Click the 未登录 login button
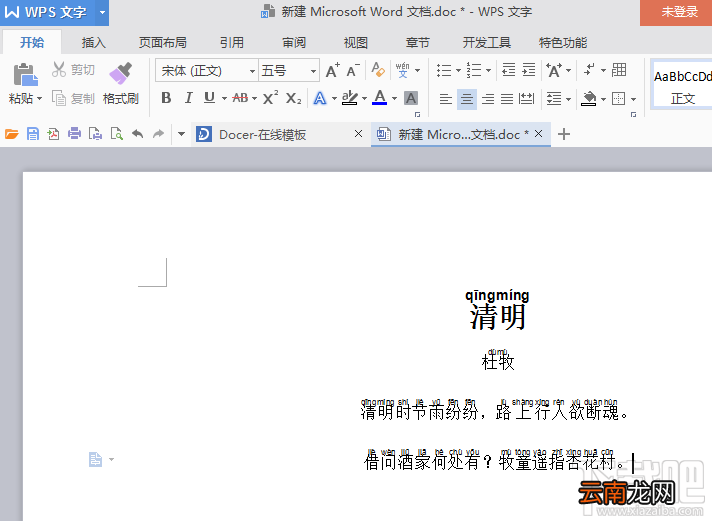The height and width of the screenshot is (521, 712). tap(676, 12)
